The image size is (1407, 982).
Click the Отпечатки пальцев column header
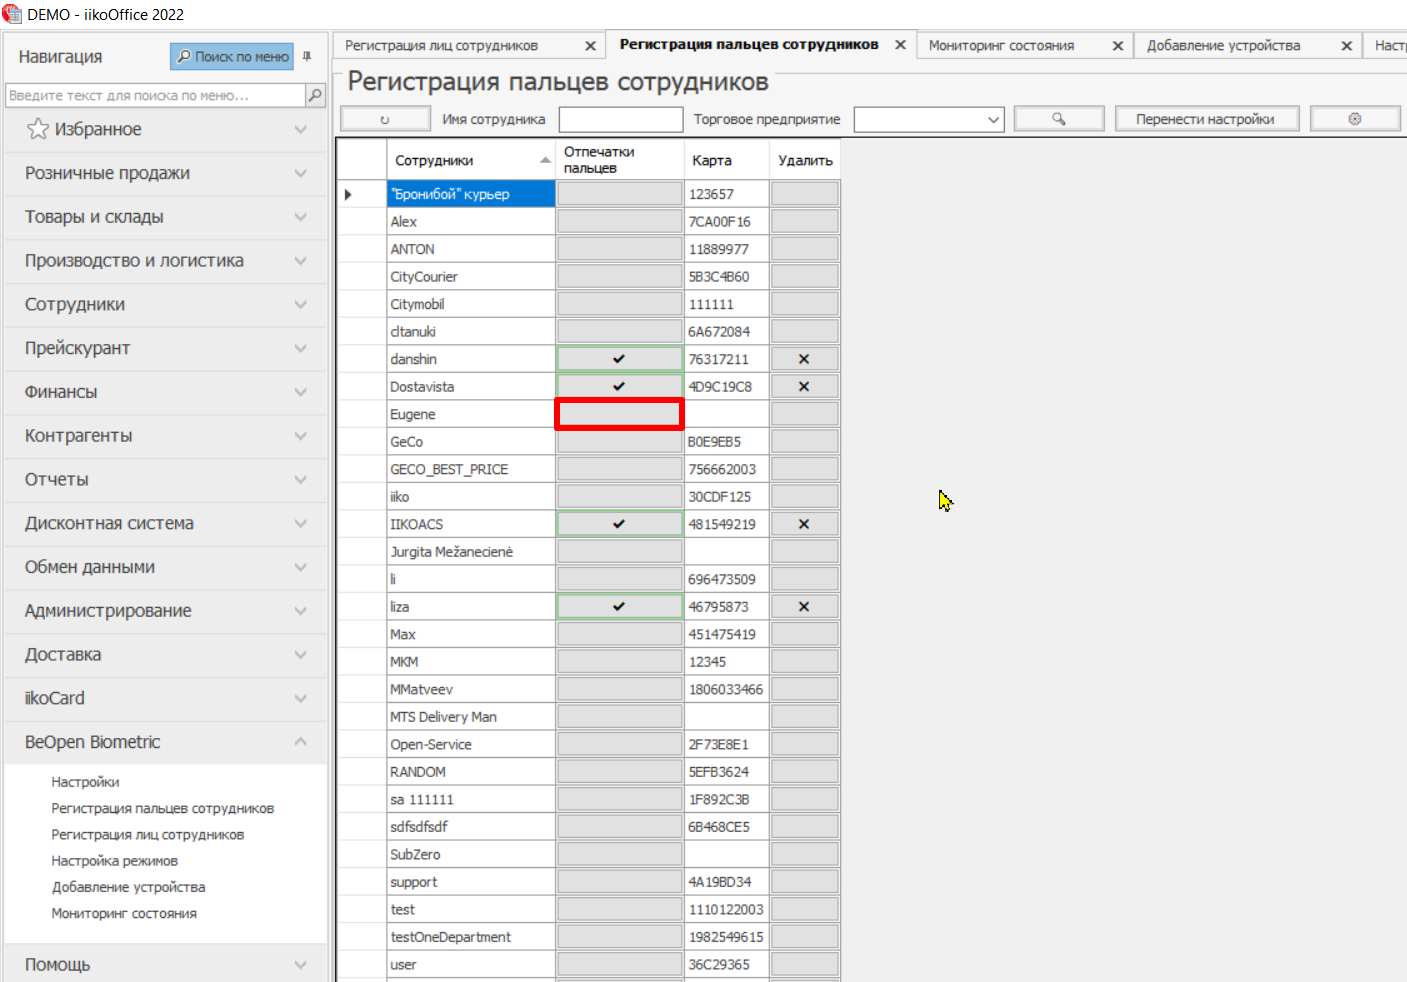[619, 160]
